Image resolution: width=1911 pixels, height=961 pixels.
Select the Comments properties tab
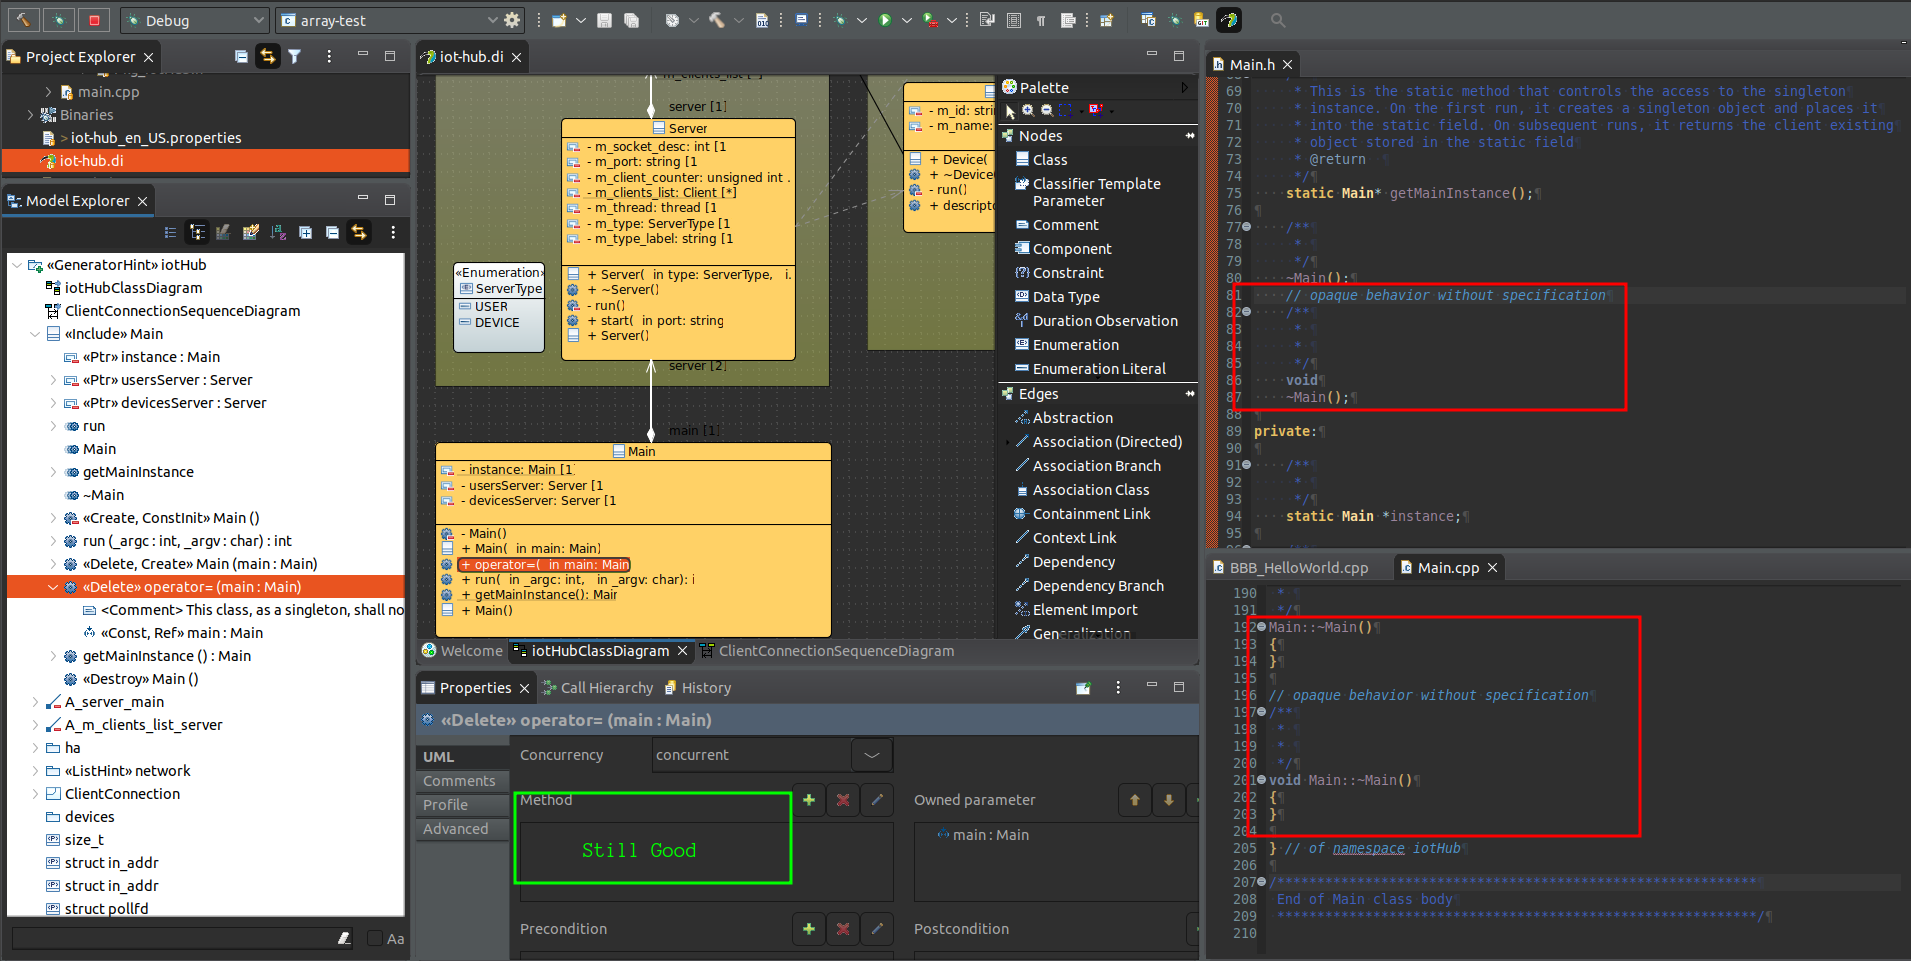[x=461, y=781]
